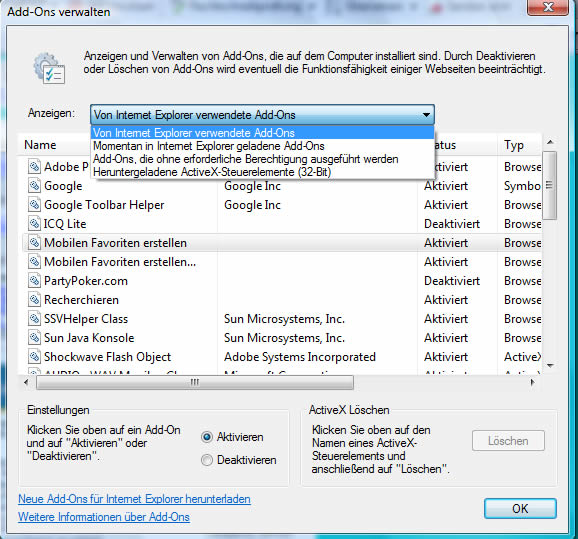Select the 'SSVHelper Class' add-on name

(x=86, y=319)
